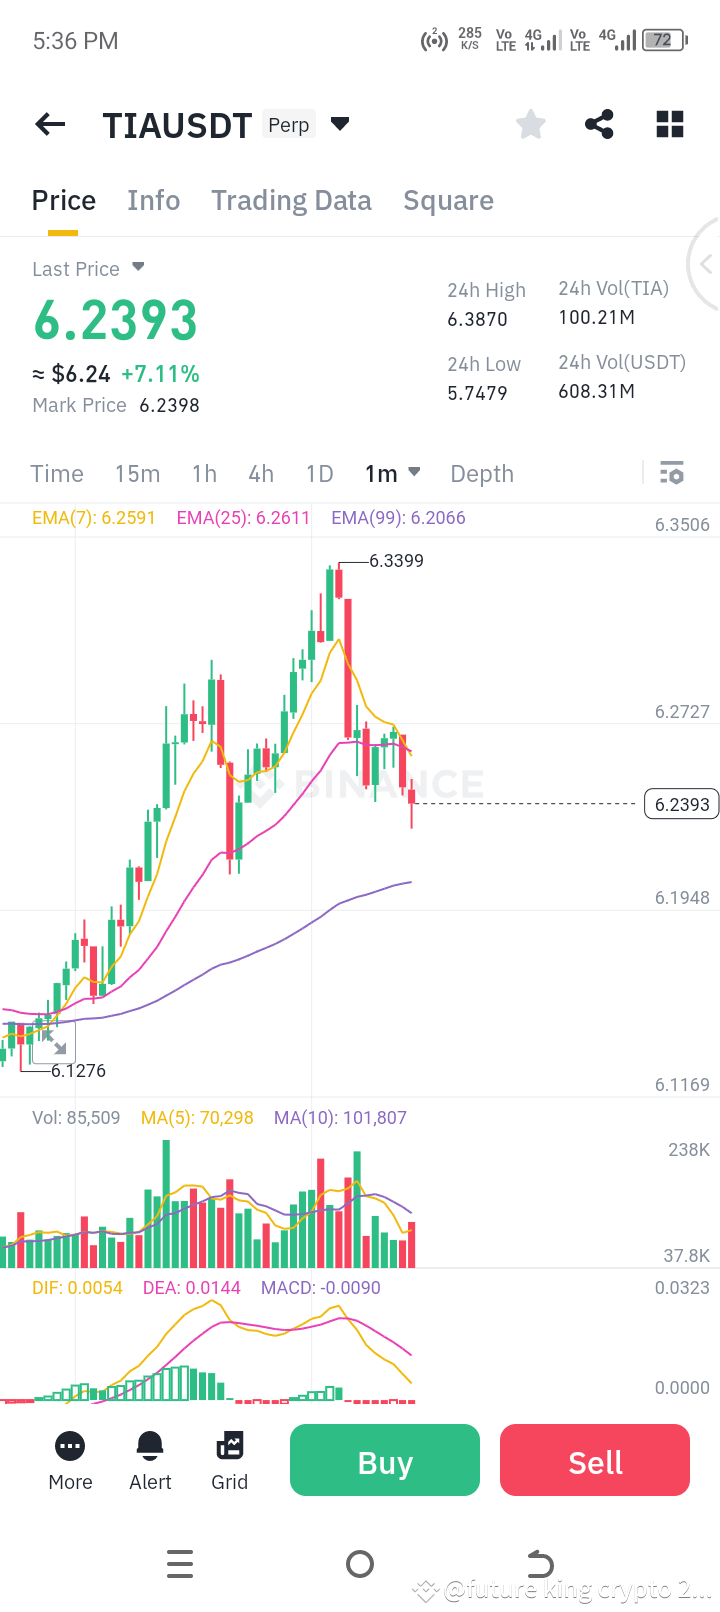
Task: Open the apps grid icon at top right
Action: (668, 124)
